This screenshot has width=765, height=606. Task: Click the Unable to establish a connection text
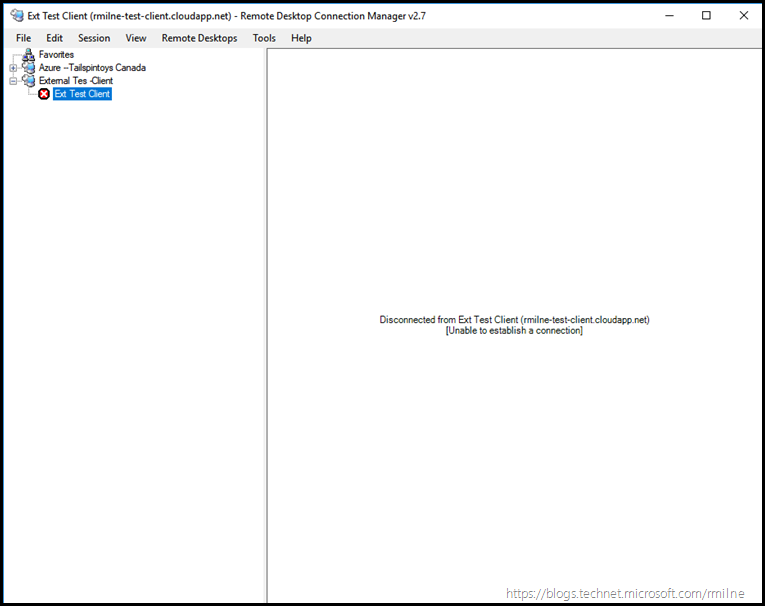pyautogui.click(x=514, y=331)
